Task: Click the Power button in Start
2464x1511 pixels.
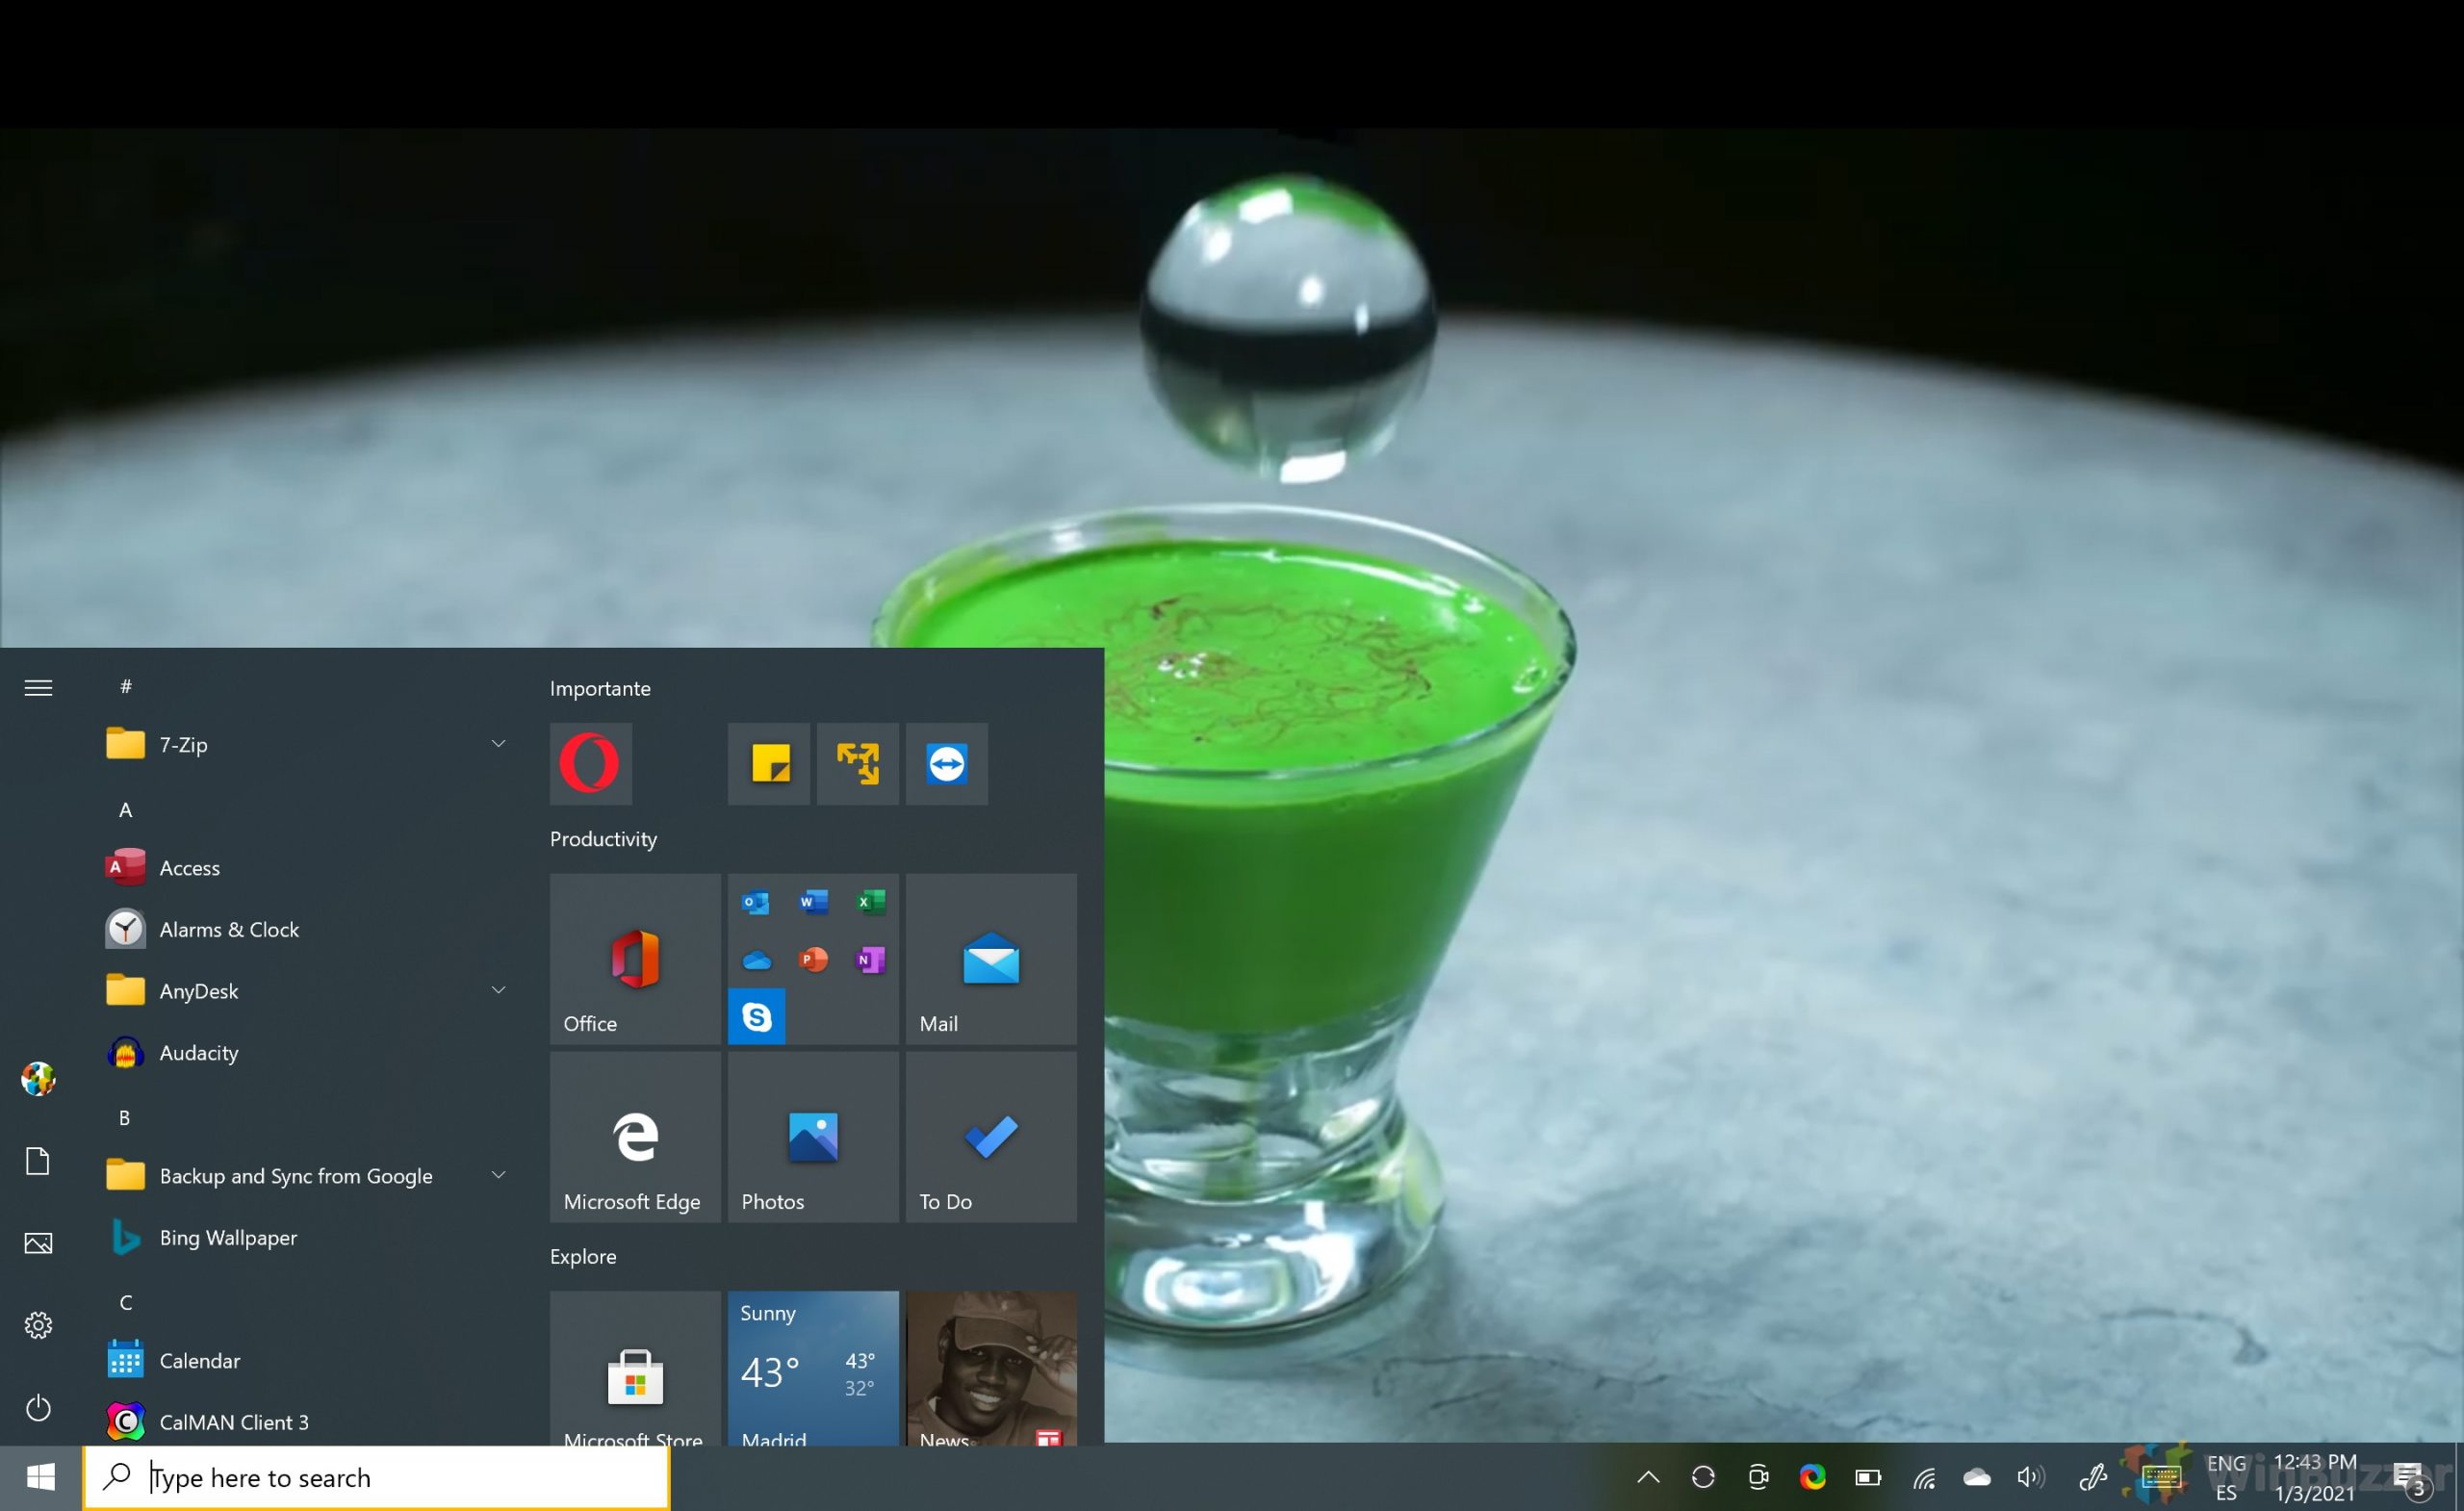Action: 38,1408
